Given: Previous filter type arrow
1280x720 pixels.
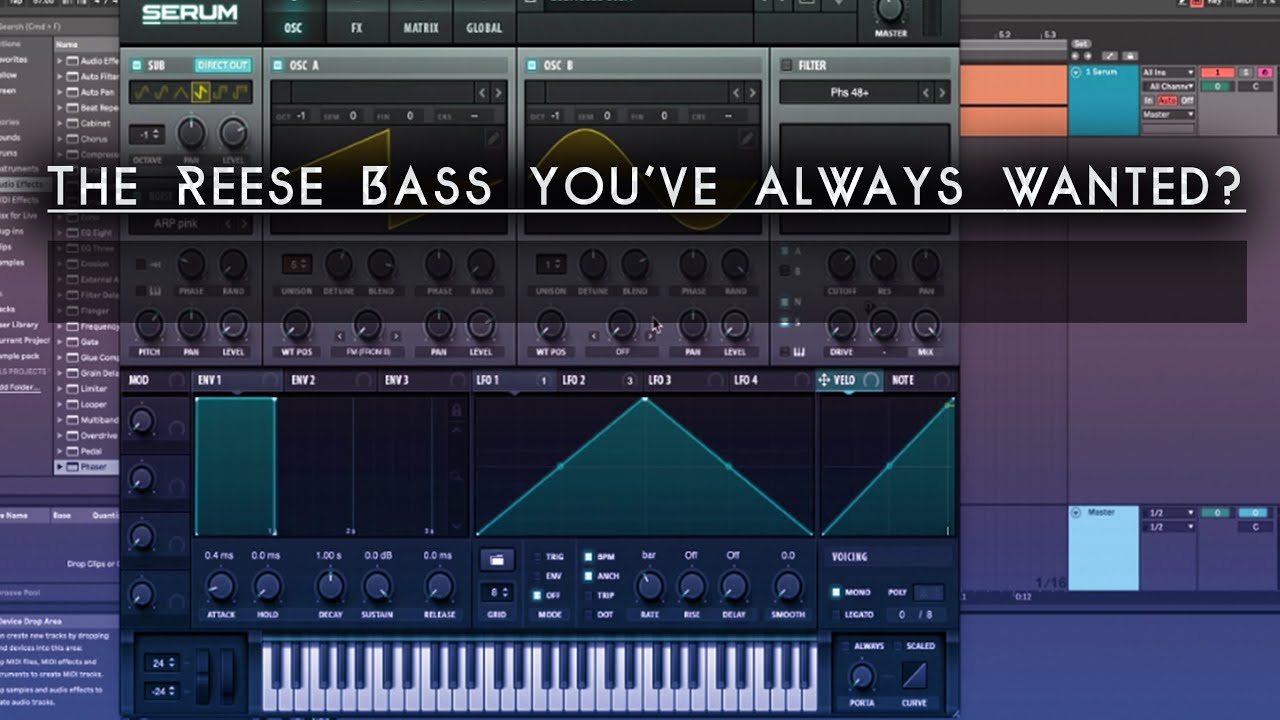Looking at the screenshot, I should coord(925,92).
